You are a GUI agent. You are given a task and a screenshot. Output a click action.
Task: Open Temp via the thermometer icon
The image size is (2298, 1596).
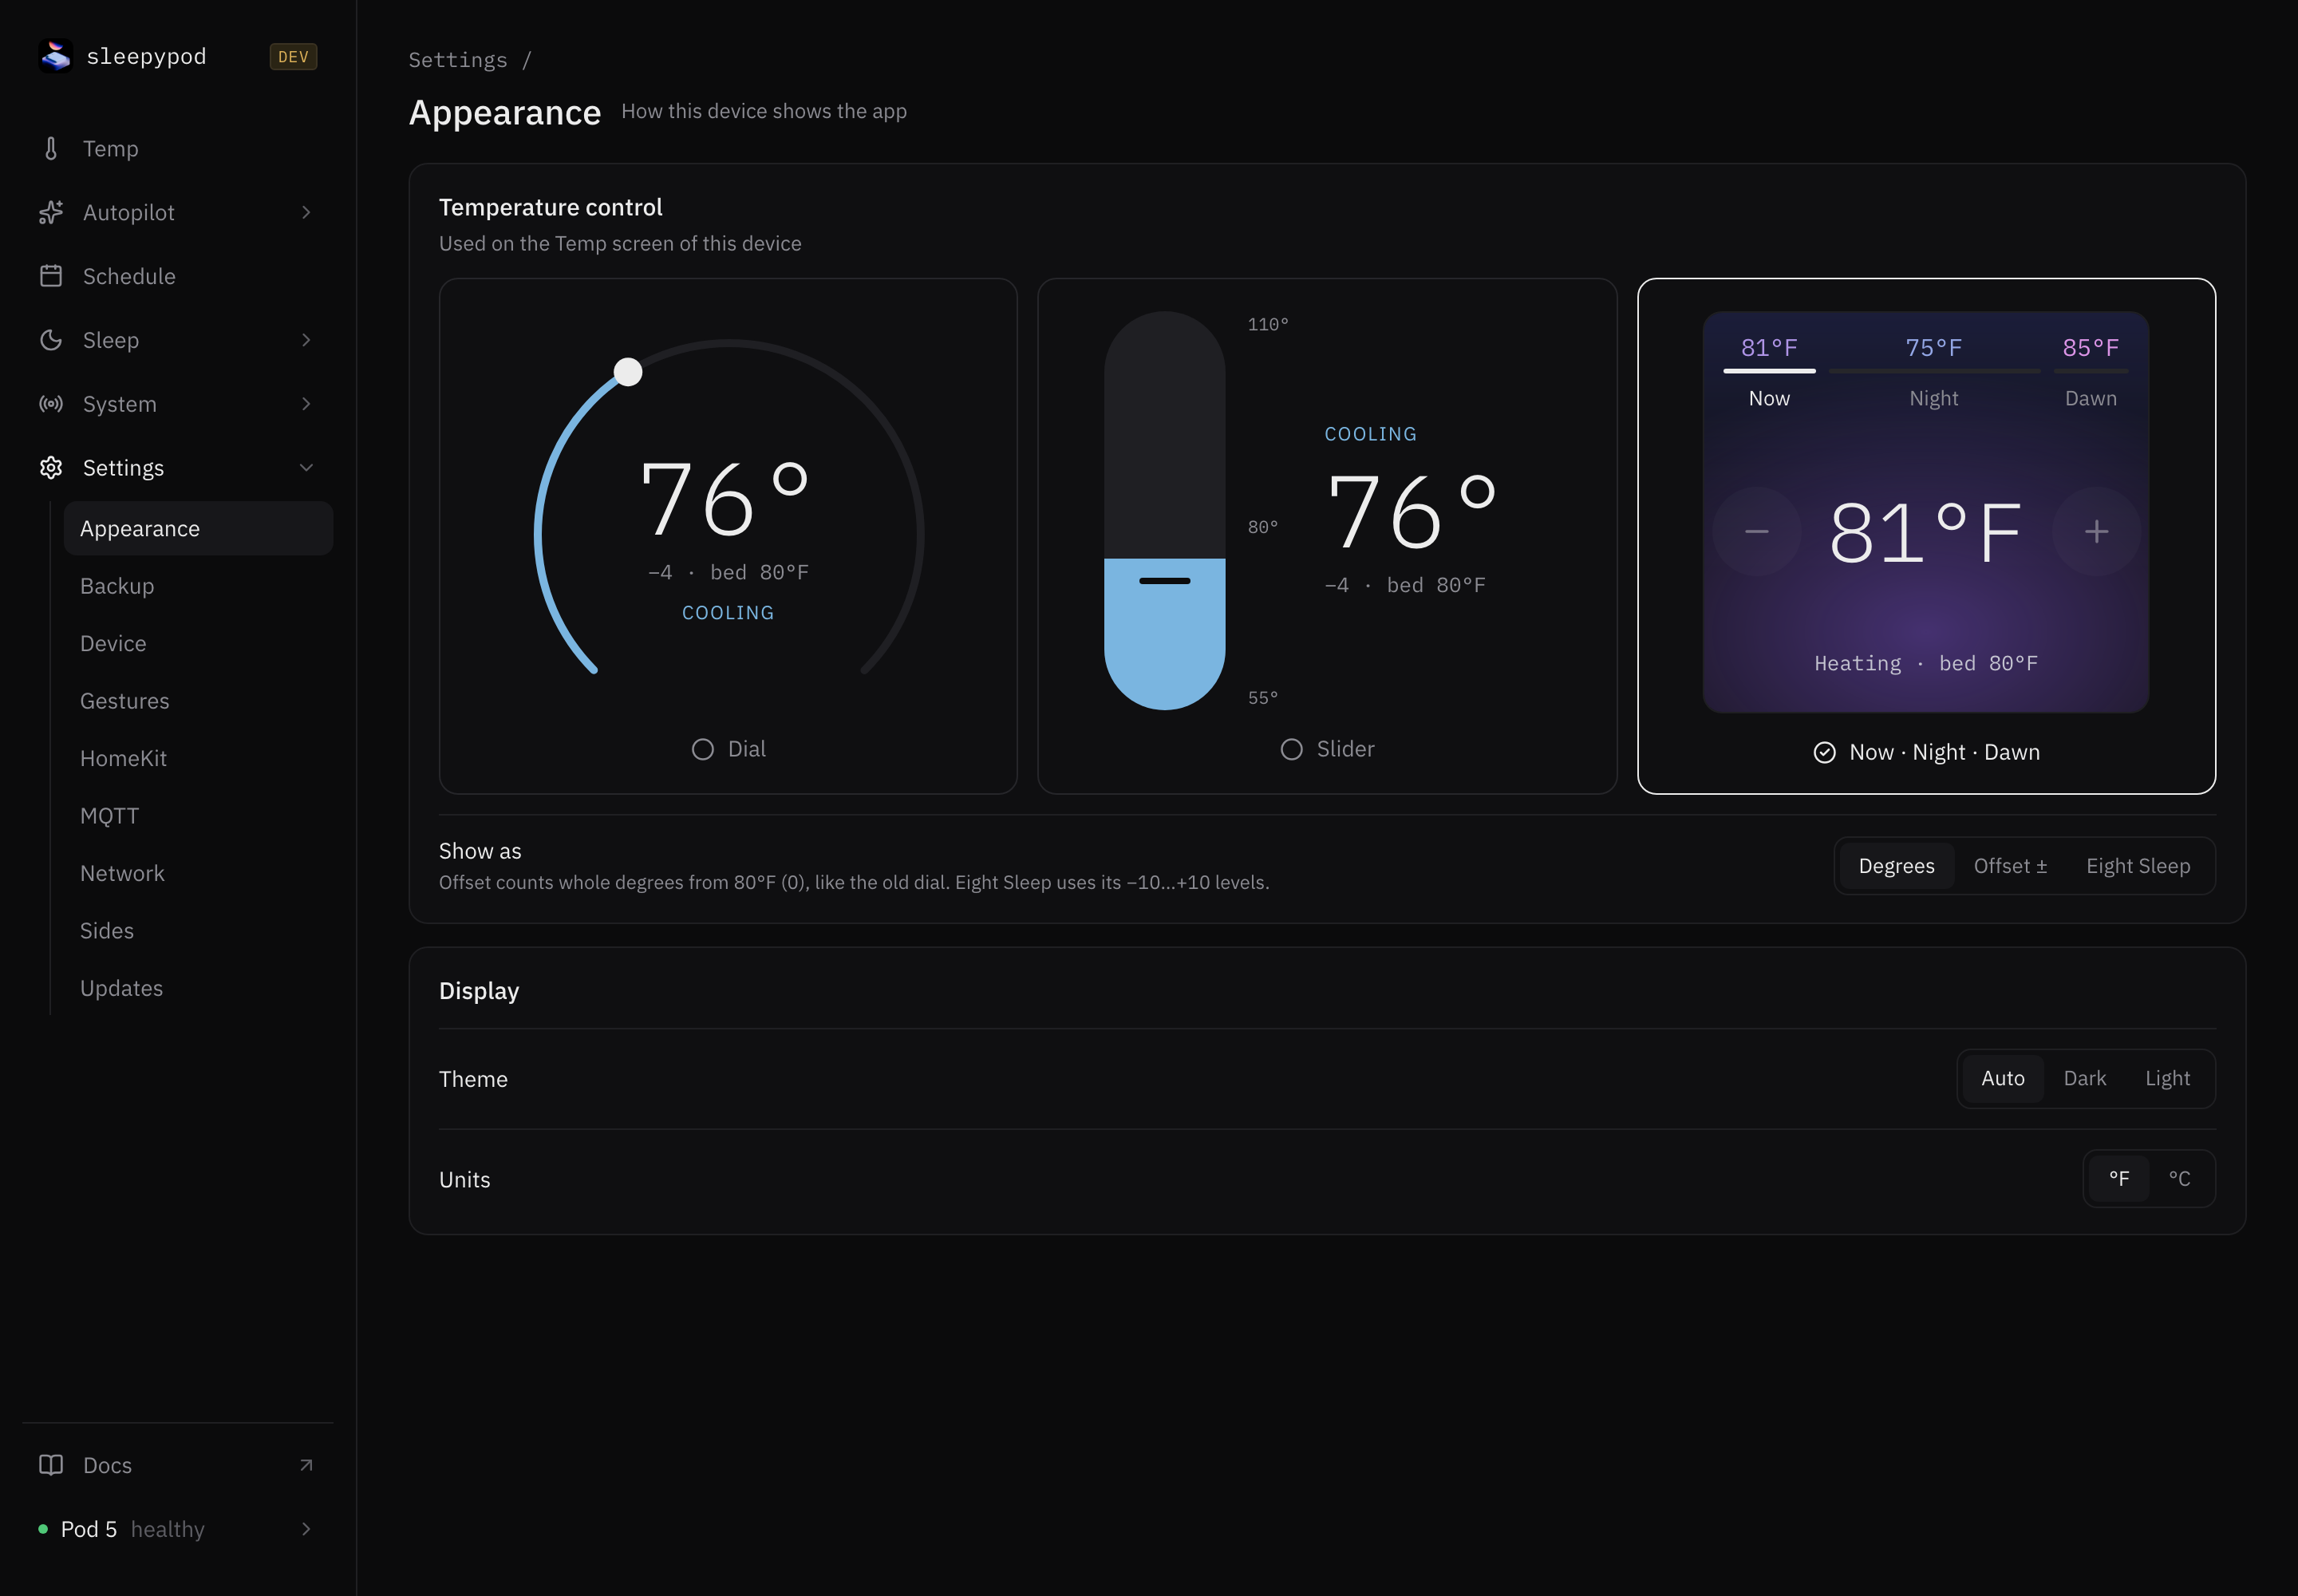pyautogui.click(x=51, y=148)
